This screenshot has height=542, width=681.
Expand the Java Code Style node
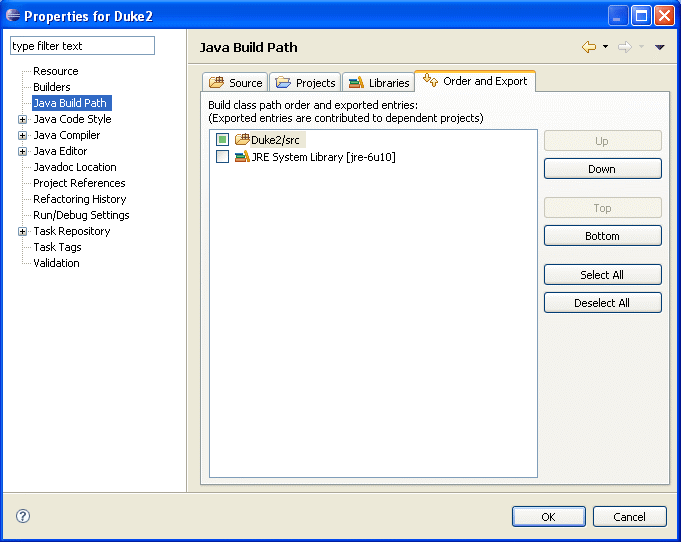tap(22, 120)
